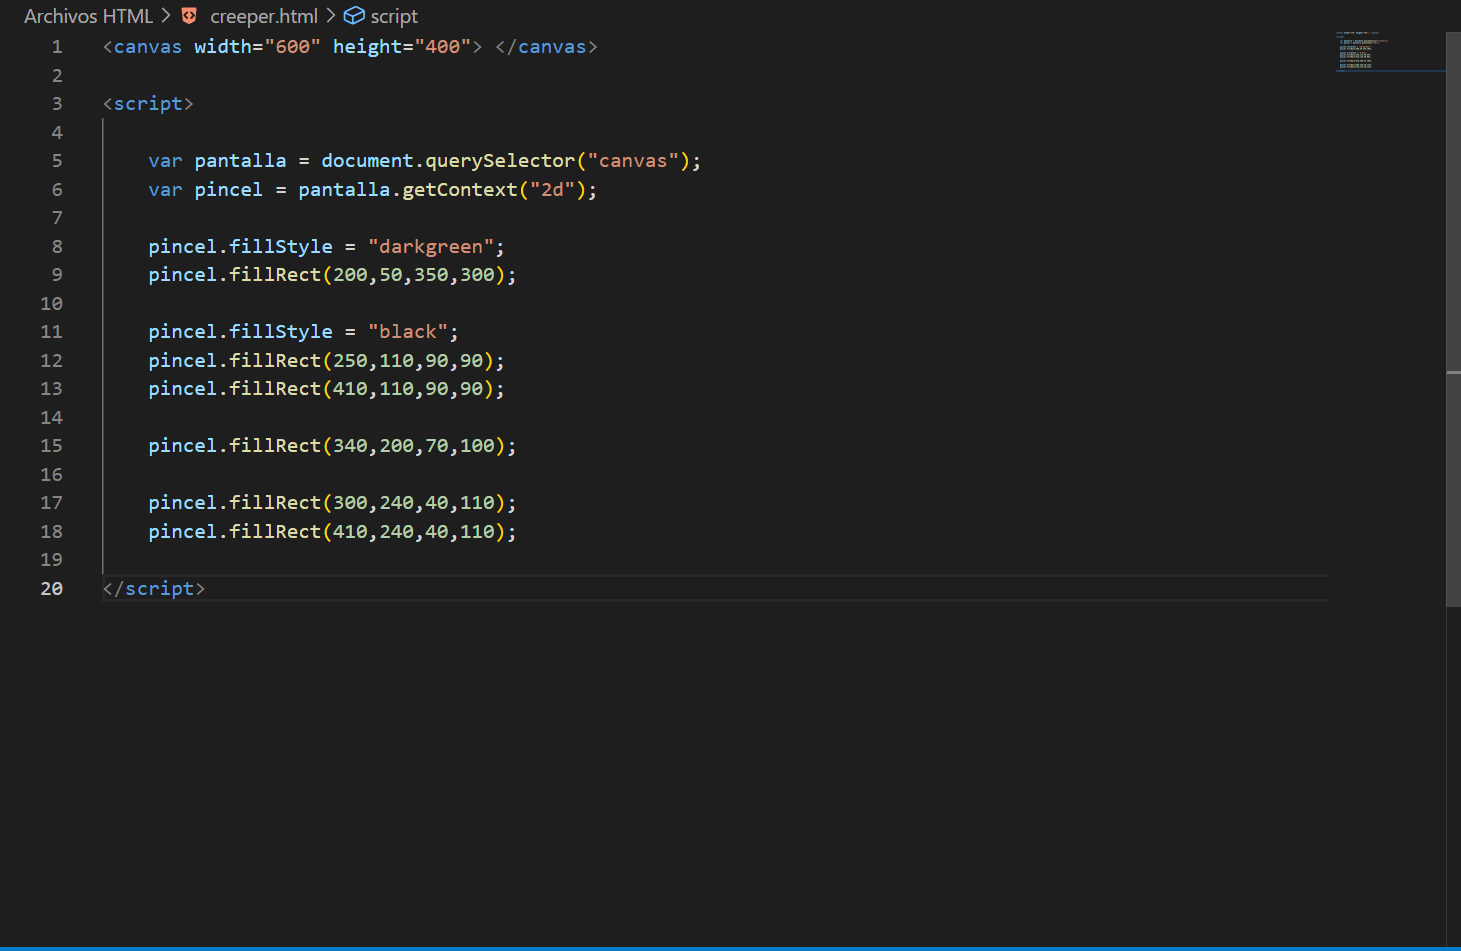Click line number 1 in gutter
The image size is (1461, 951).
click(57, 47)
